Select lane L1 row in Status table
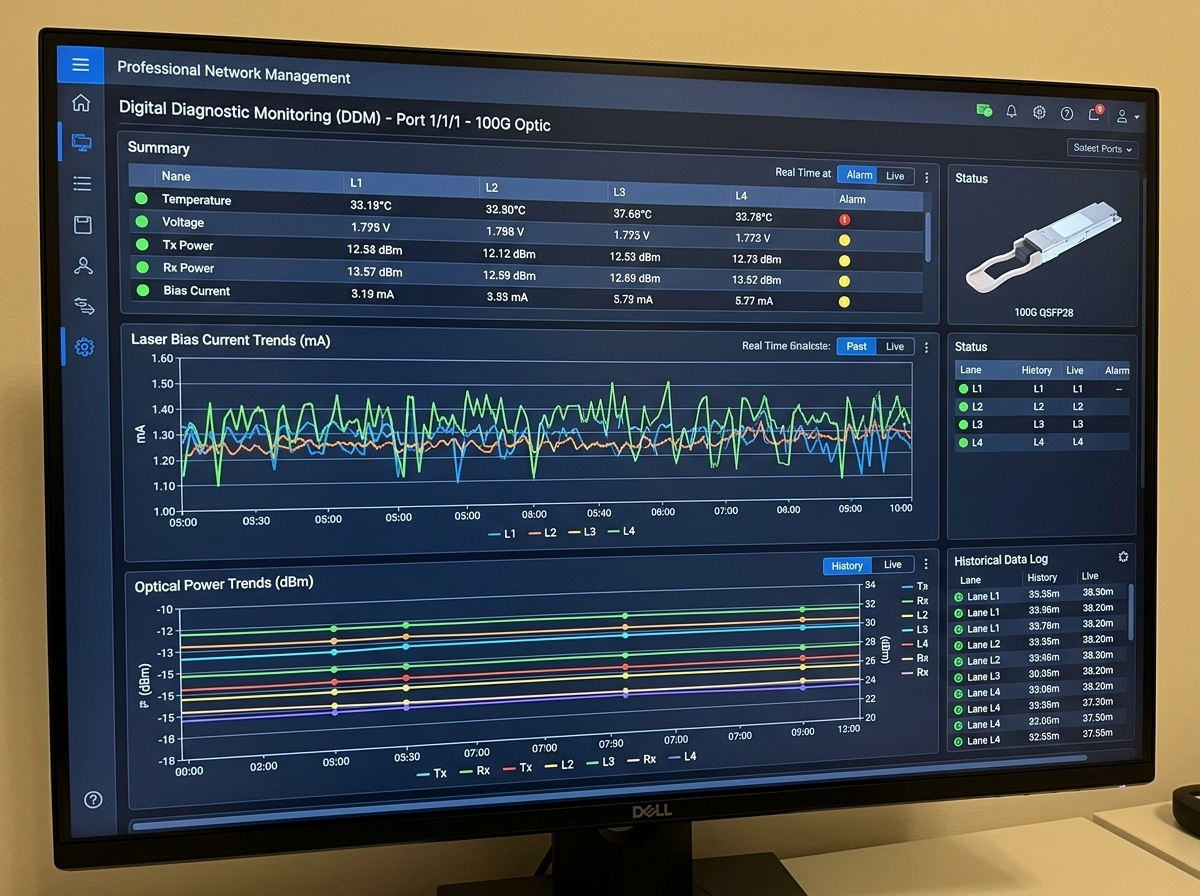Image resolution: width=1200 pixels, height=896 pixels. tap(1042, 388)
